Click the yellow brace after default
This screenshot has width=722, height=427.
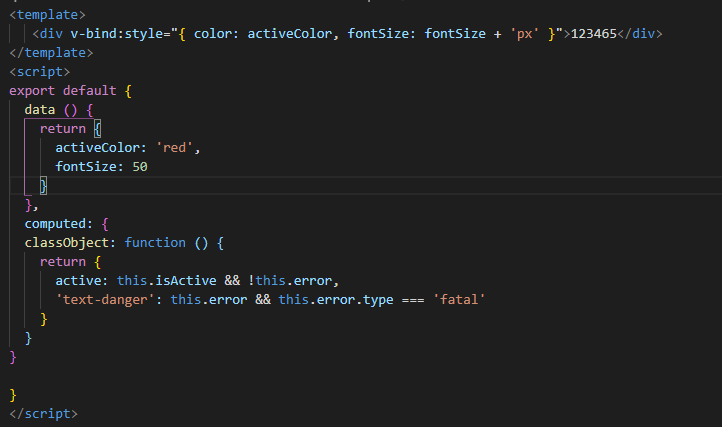pyautogui.click(x=128, y=91)
